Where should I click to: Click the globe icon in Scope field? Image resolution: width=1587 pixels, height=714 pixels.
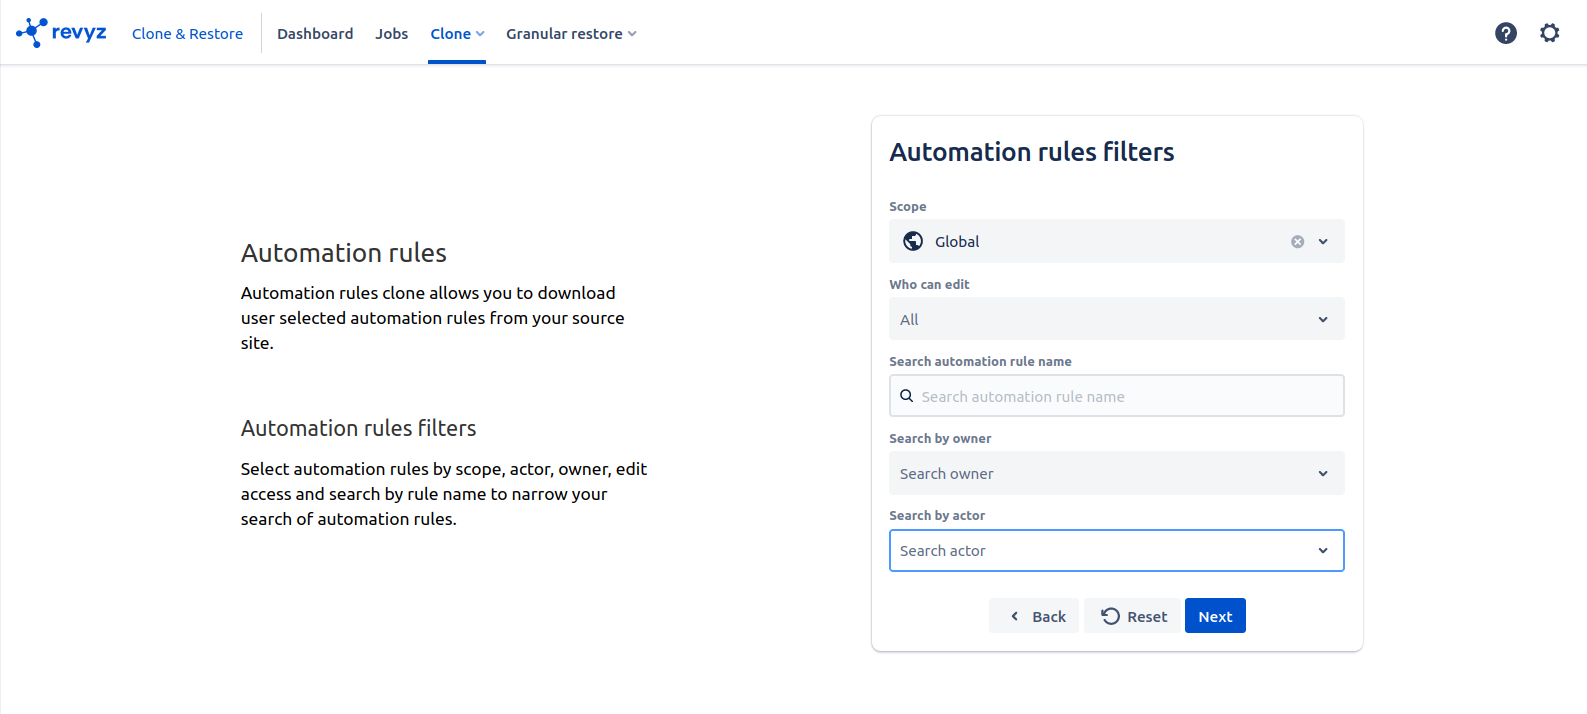[913, 241]
